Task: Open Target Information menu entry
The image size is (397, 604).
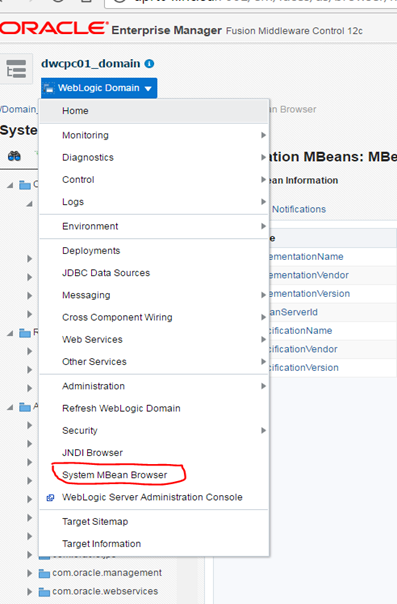Action: coord(102,544)
